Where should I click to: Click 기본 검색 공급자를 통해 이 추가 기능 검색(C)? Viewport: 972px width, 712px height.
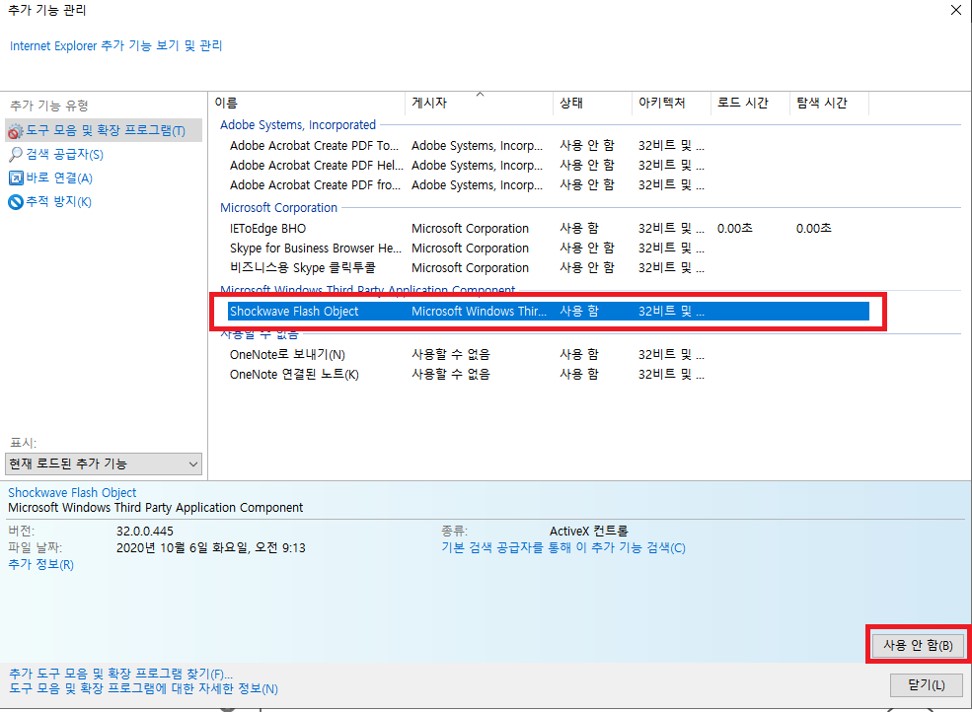click(563, 548)
